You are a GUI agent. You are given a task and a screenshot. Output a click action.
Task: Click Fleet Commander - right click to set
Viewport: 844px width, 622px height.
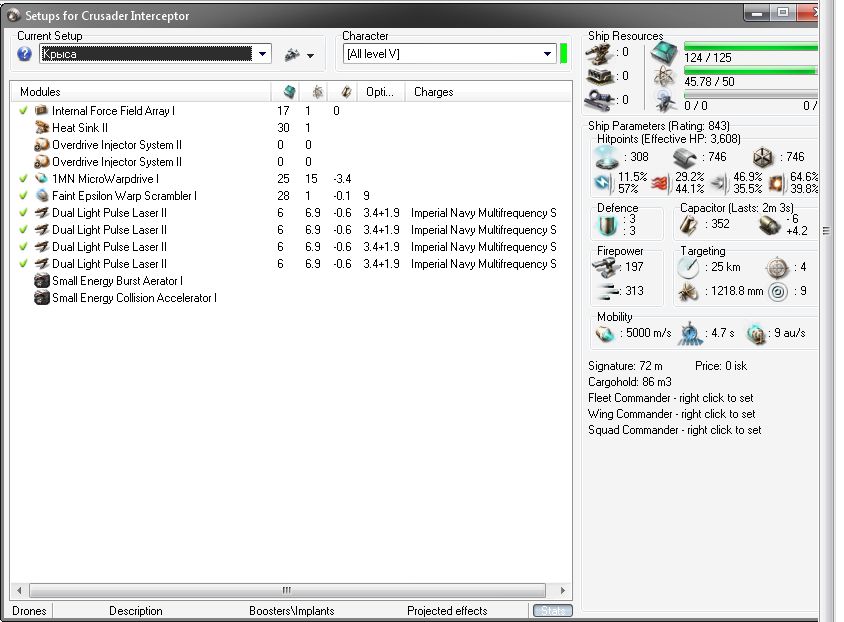671,398
